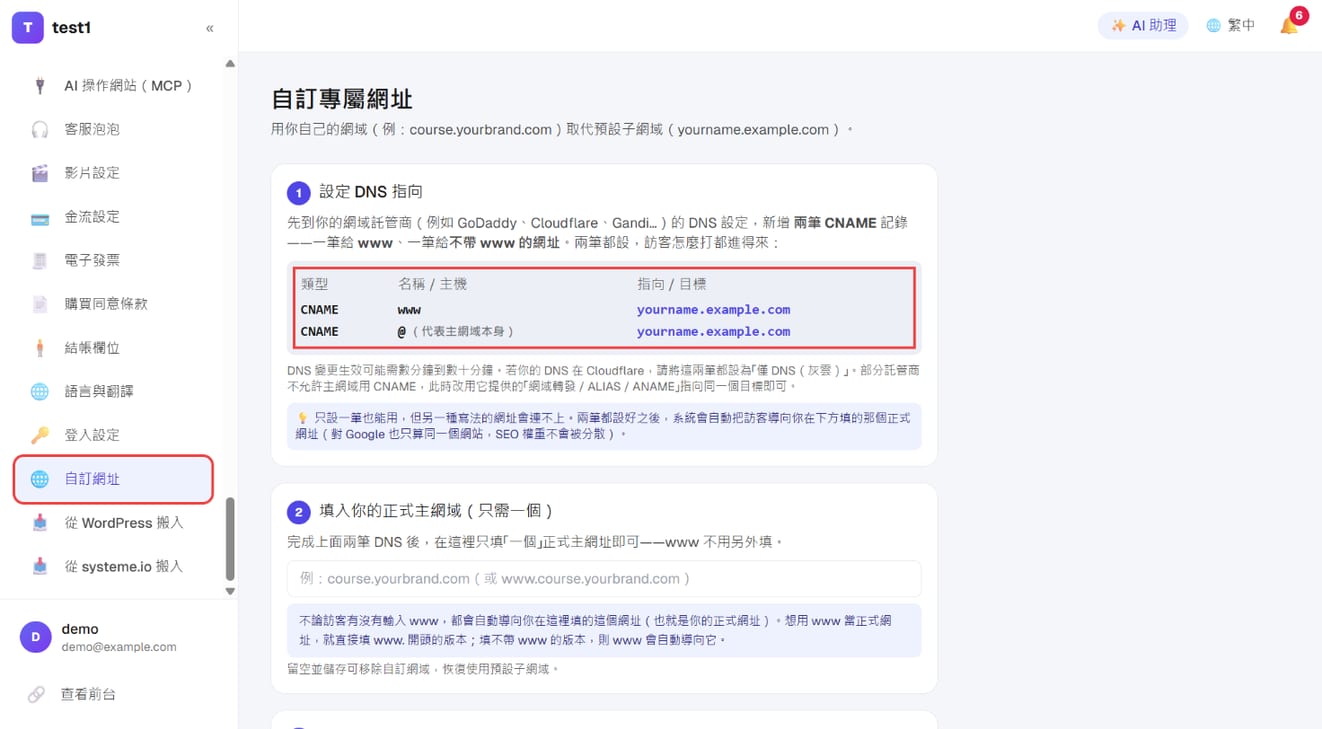Click the sidebar scroll up arrow
This screenshot has height=729, width=1322.
(x=230, y=64)
